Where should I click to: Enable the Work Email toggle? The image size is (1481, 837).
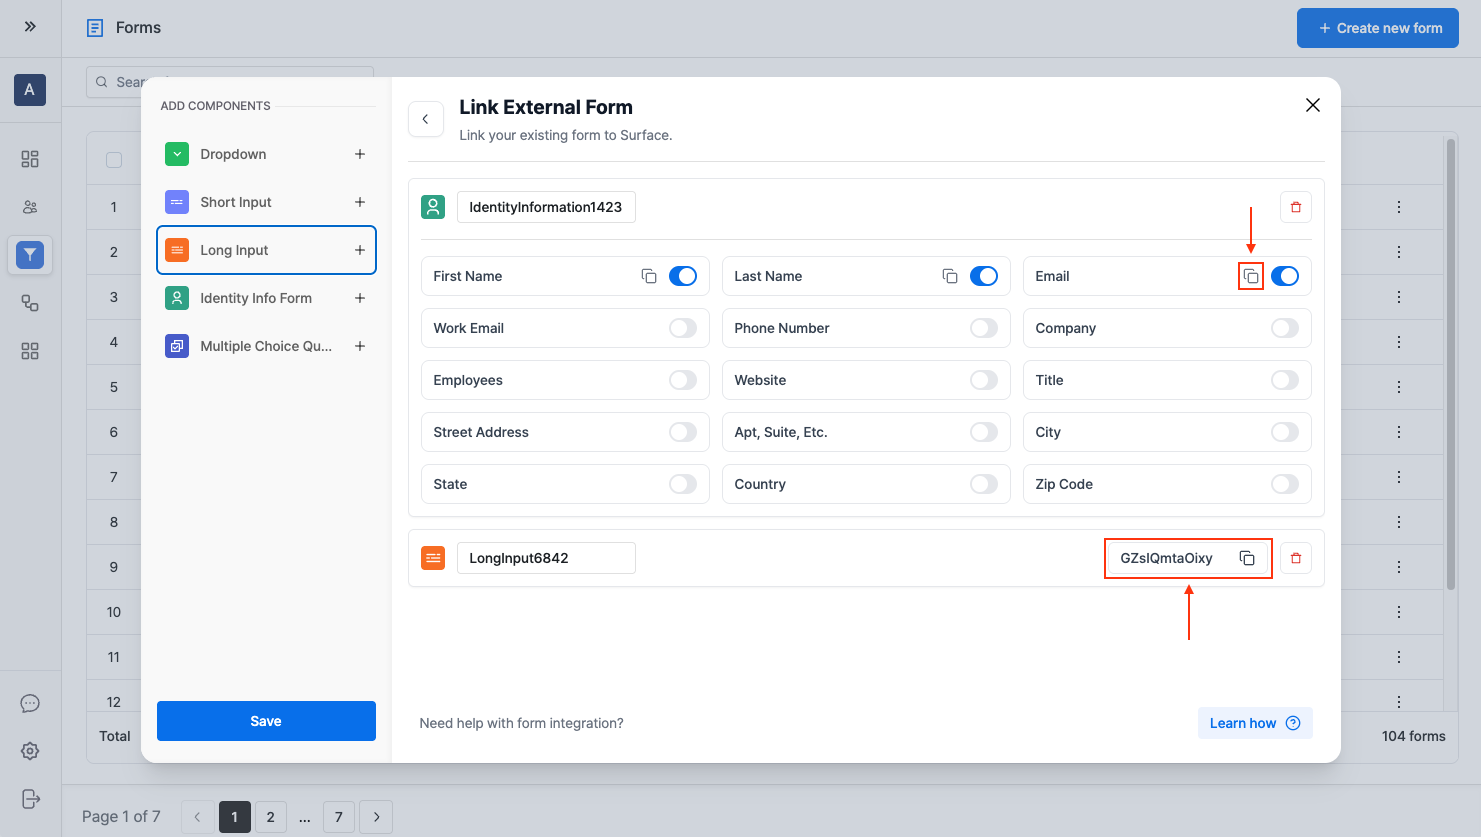[x=683, y=328]
